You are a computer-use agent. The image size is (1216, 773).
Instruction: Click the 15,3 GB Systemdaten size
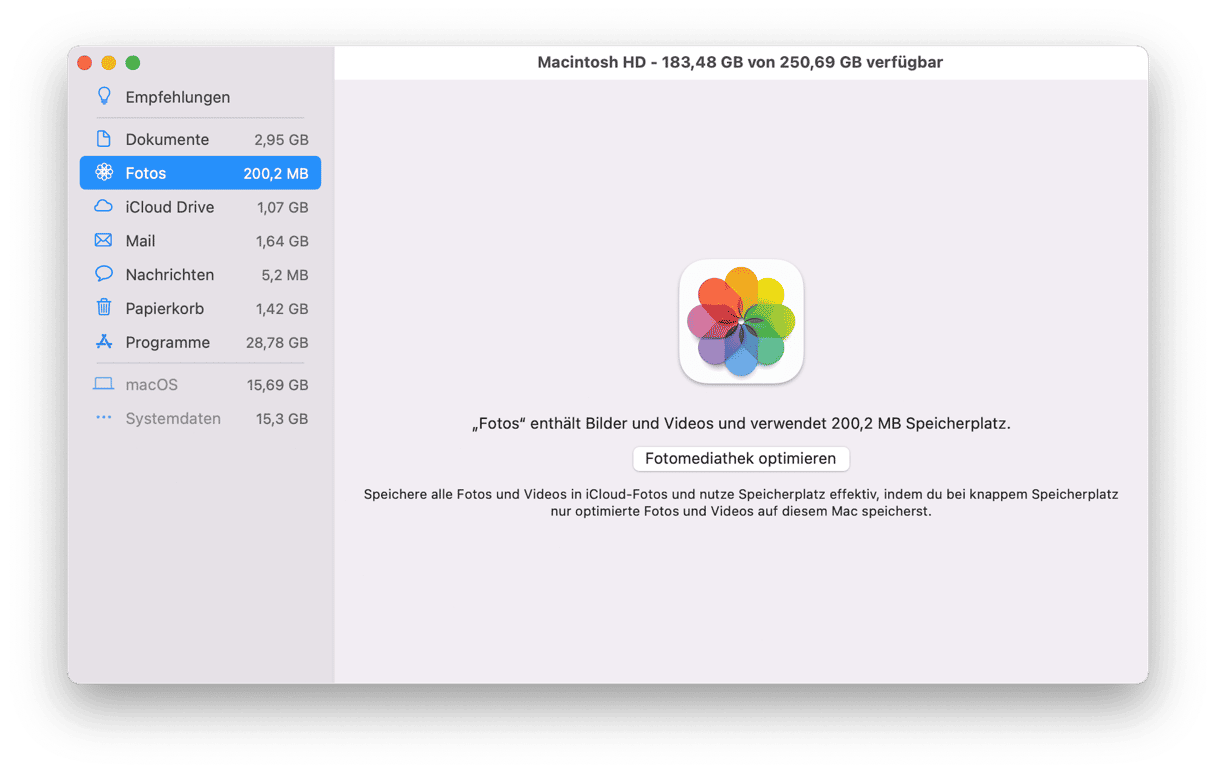tap(282, 419)
